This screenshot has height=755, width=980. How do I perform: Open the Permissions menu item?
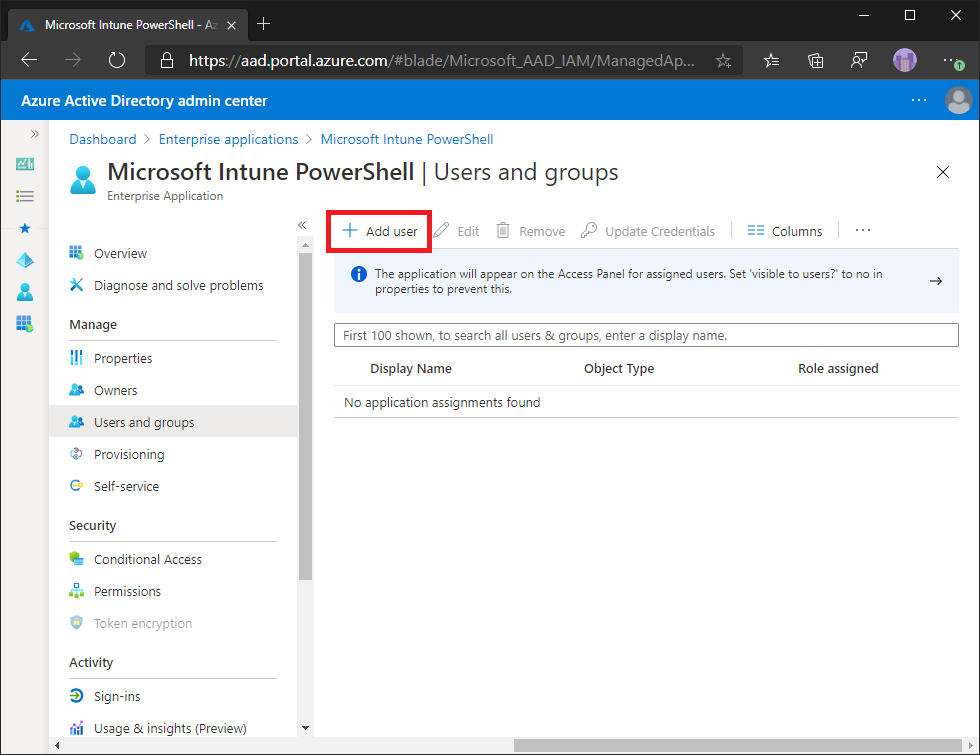[x=172, y=591]
